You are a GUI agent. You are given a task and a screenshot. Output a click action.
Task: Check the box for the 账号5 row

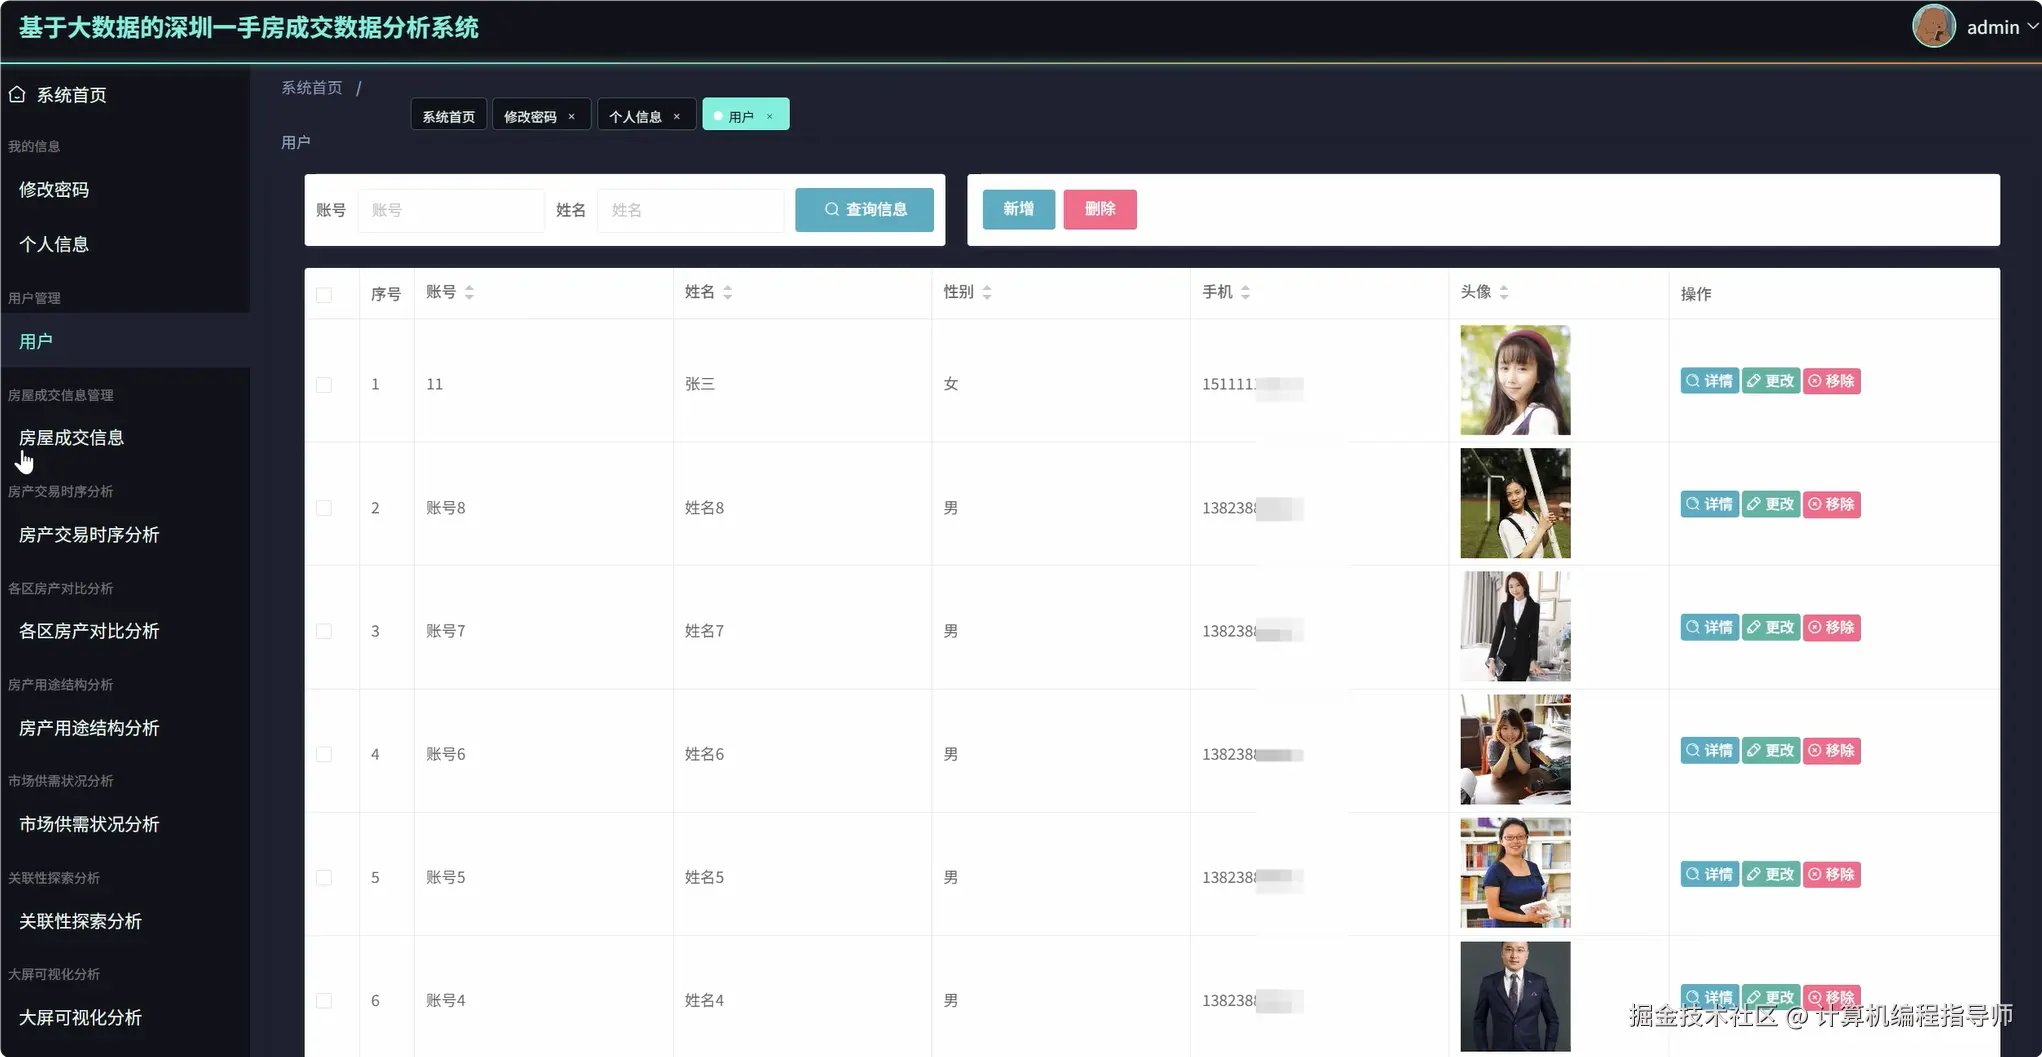click(x=324, y=878)
